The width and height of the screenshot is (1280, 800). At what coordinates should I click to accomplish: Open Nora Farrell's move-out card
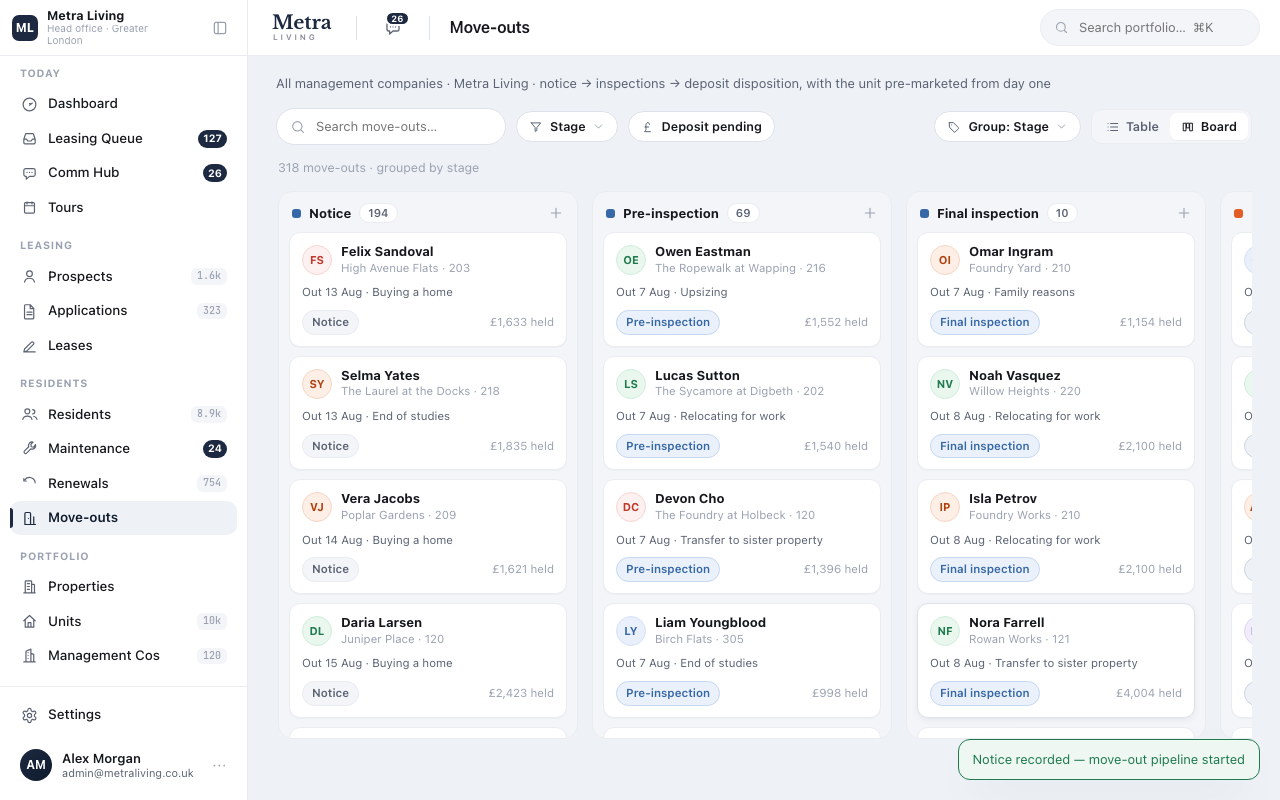point(1056,660)
